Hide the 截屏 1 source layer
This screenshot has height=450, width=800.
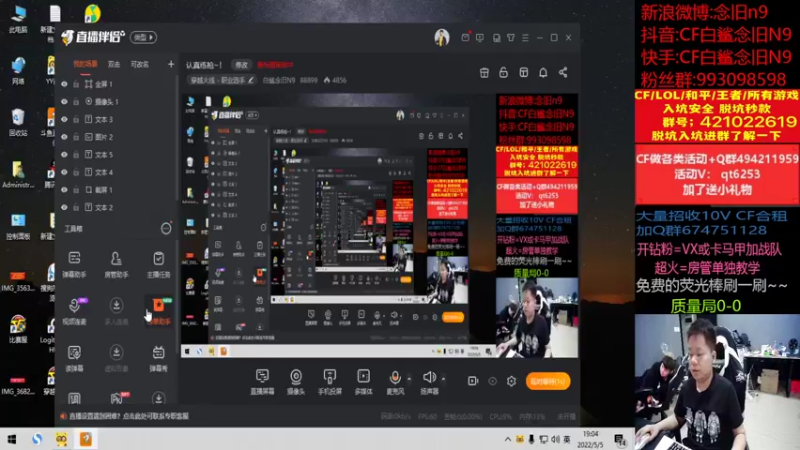coord(64,189)
